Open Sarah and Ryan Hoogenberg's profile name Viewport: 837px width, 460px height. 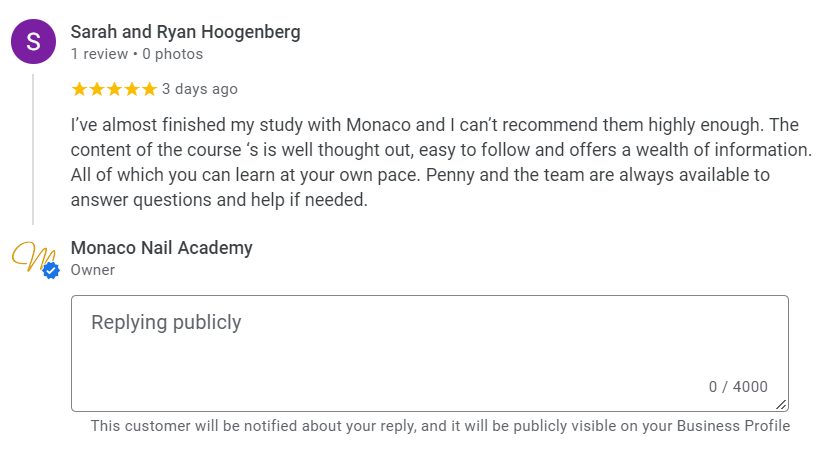(185, 32)
